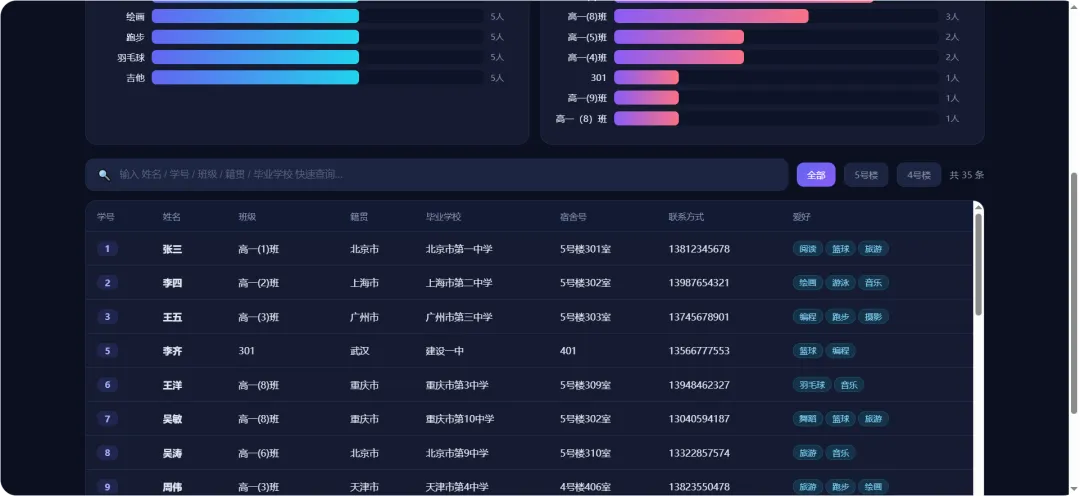Click the magnifier search icon
This screenshot has height=496, width=1080.
tap(104, 175)
